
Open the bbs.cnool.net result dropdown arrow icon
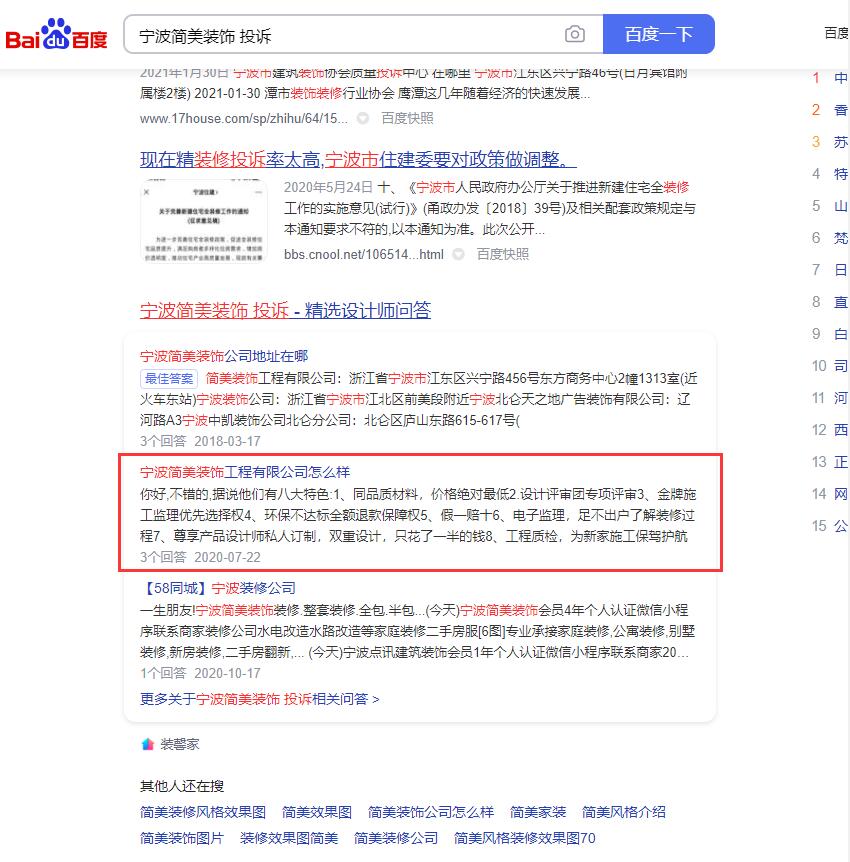coord(459,254)
